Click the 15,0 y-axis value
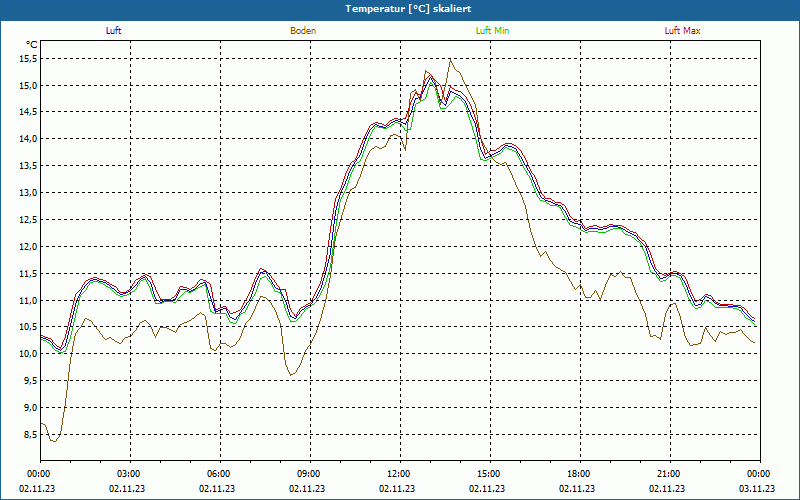This screenshot has height=500, width=800. 29,85
